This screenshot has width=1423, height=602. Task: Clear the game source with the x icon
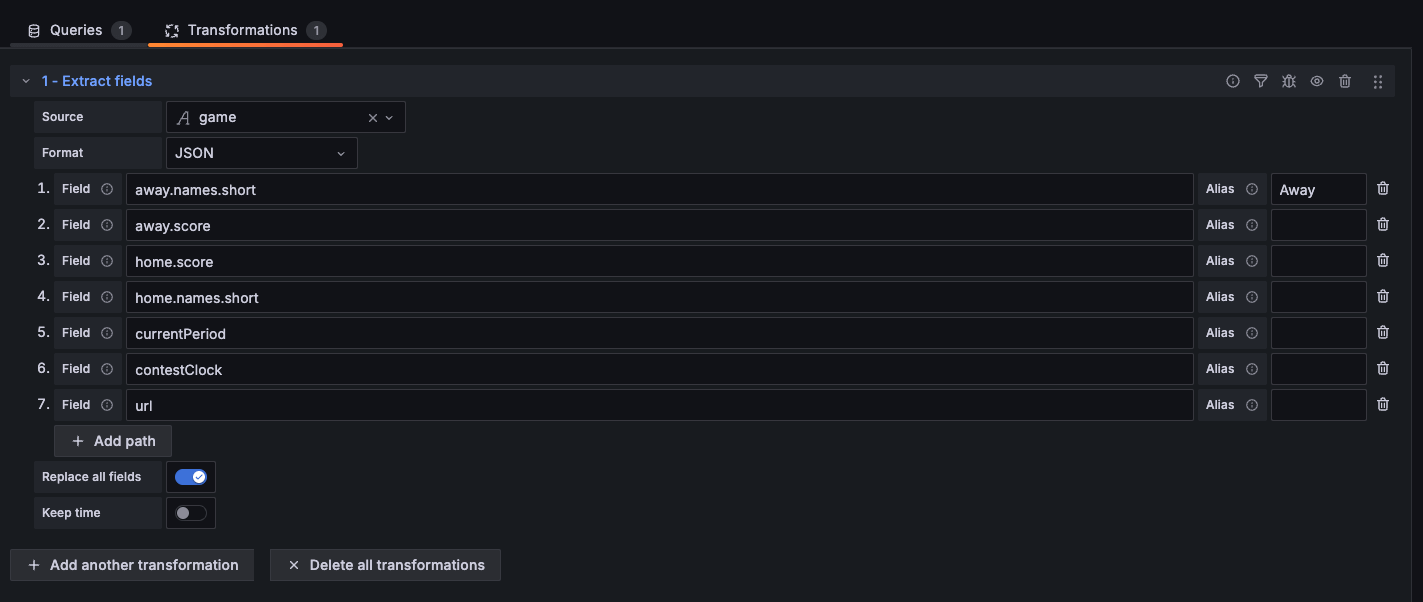tap(372, 116)
